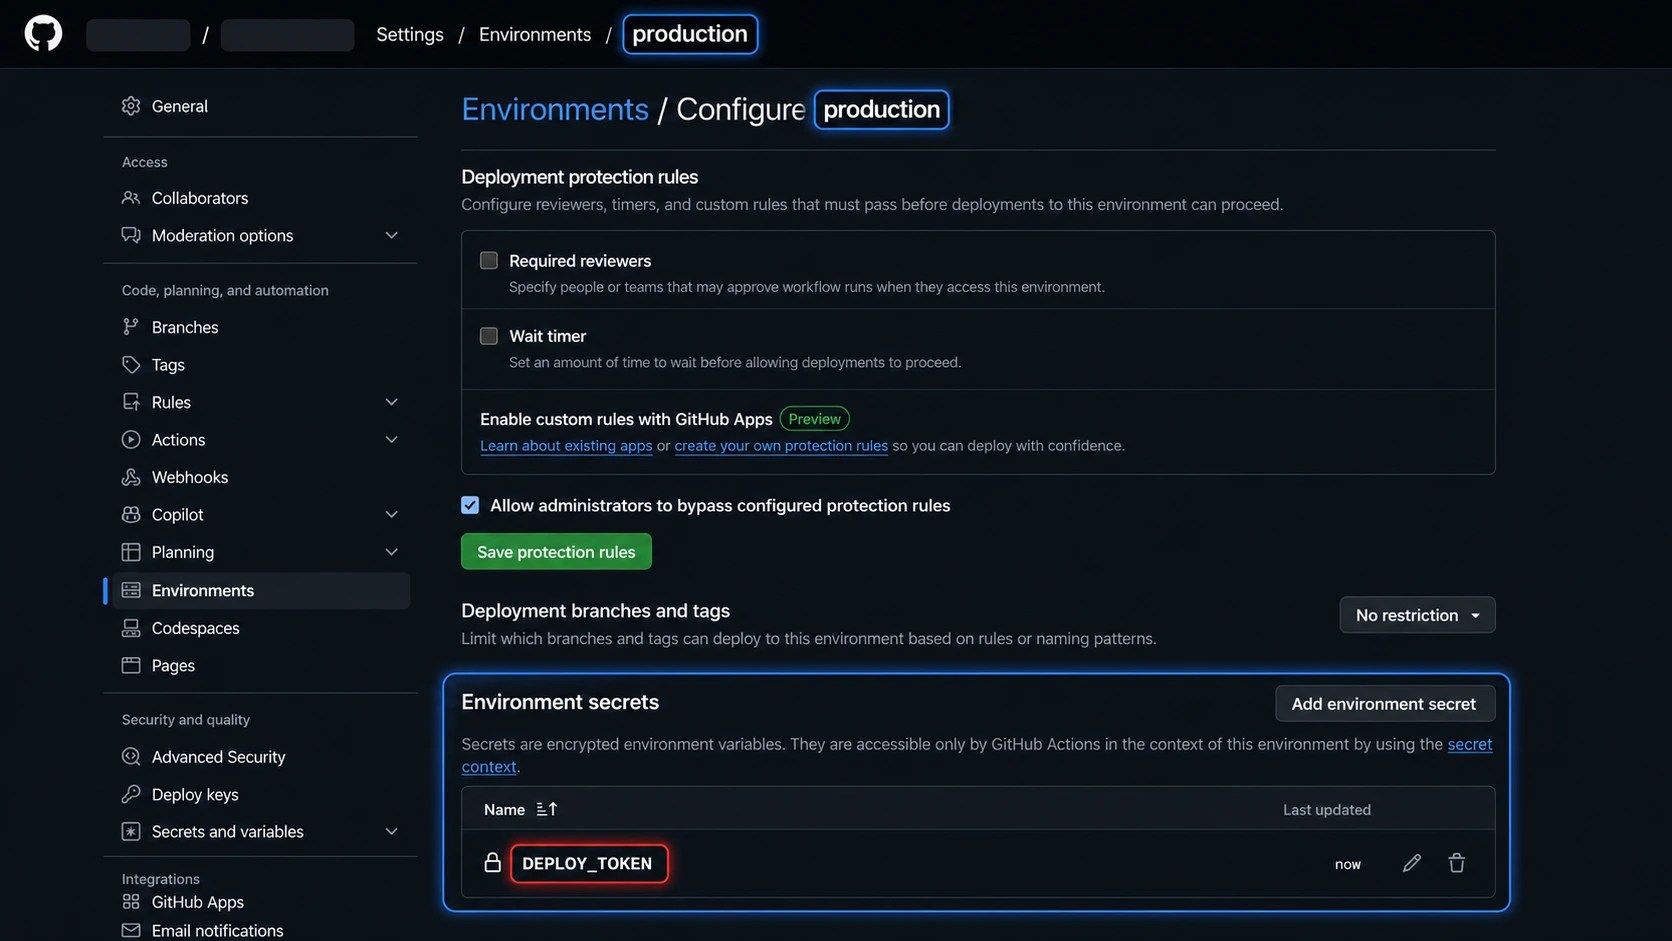Viewport: 1672px width, 941px height.
Task: Click the Planning table icon
Action: tap(131, 552)
